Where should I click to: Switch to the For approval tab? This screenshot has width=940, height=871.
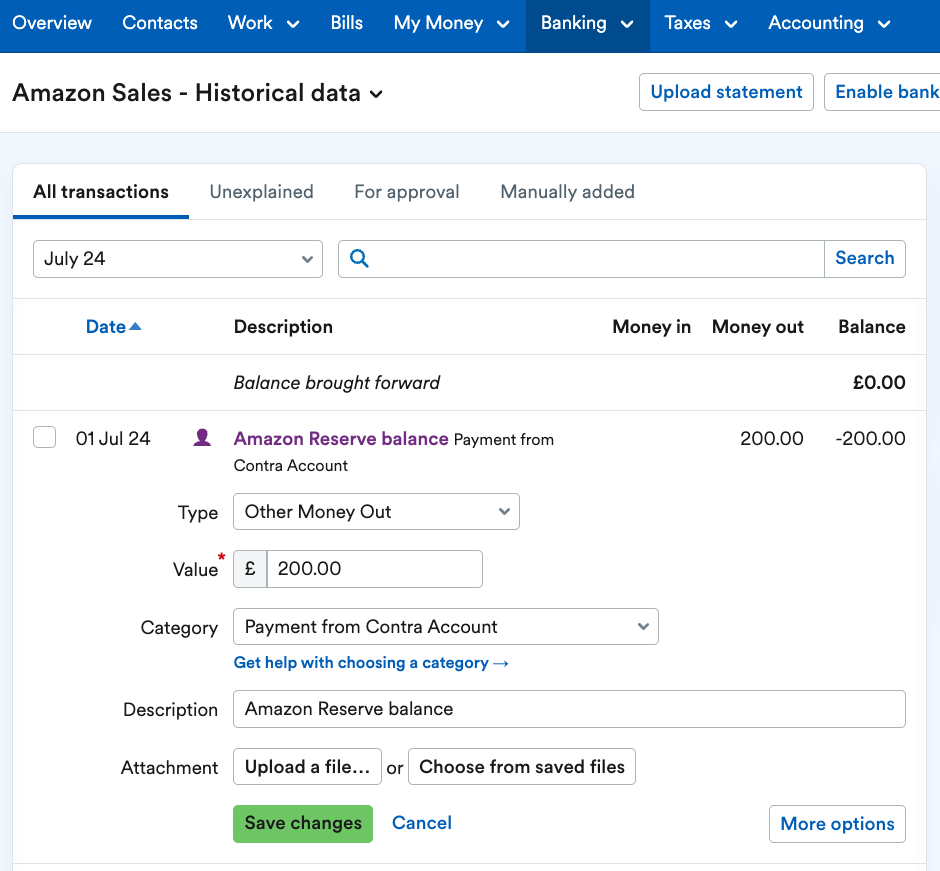pyautogui.click(x=406, y=192)
